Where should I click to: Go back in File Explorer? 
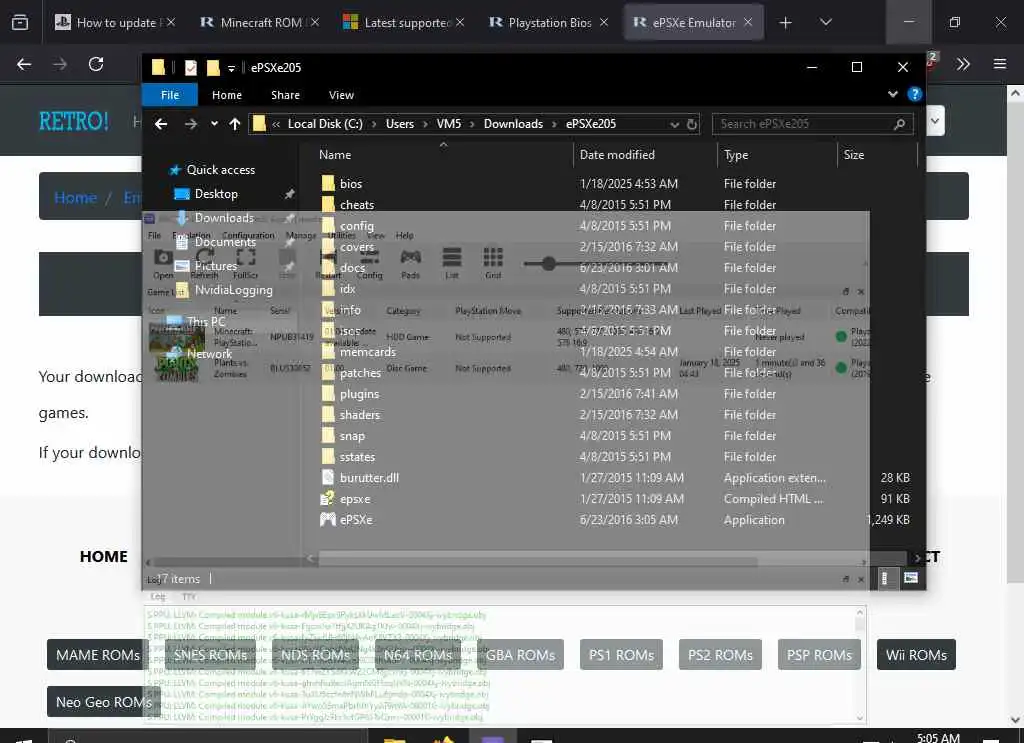[x=161, y=124]
